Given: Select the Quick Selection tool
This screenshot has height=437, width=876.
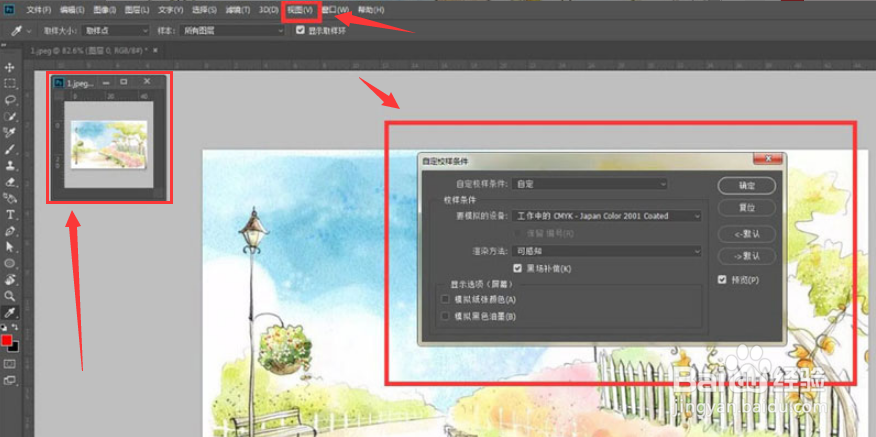Looking at the screenshot, I should (x=9, y=116).
